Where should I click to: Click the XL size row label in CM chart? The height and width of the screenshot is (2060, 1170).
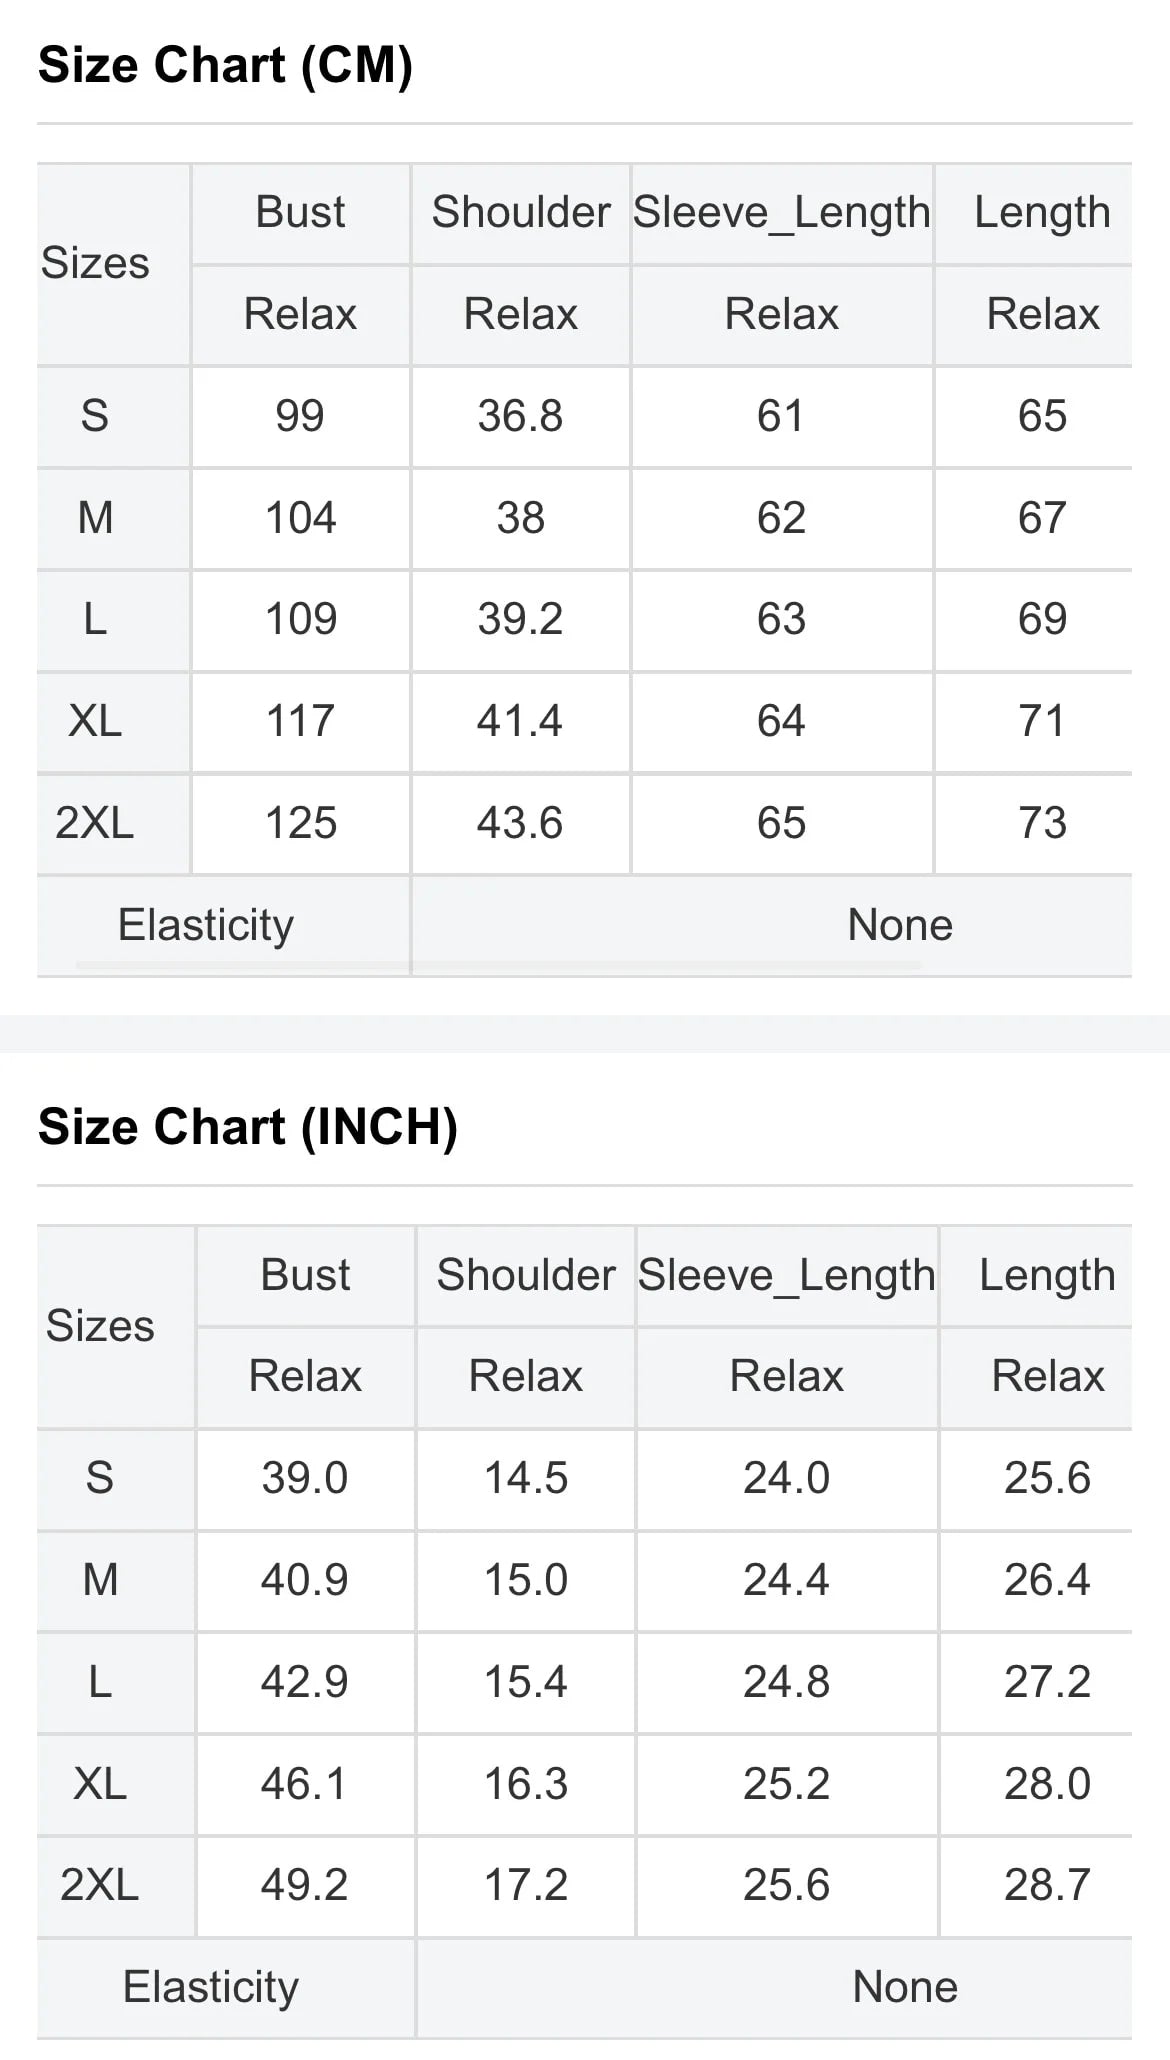(95, 721)
